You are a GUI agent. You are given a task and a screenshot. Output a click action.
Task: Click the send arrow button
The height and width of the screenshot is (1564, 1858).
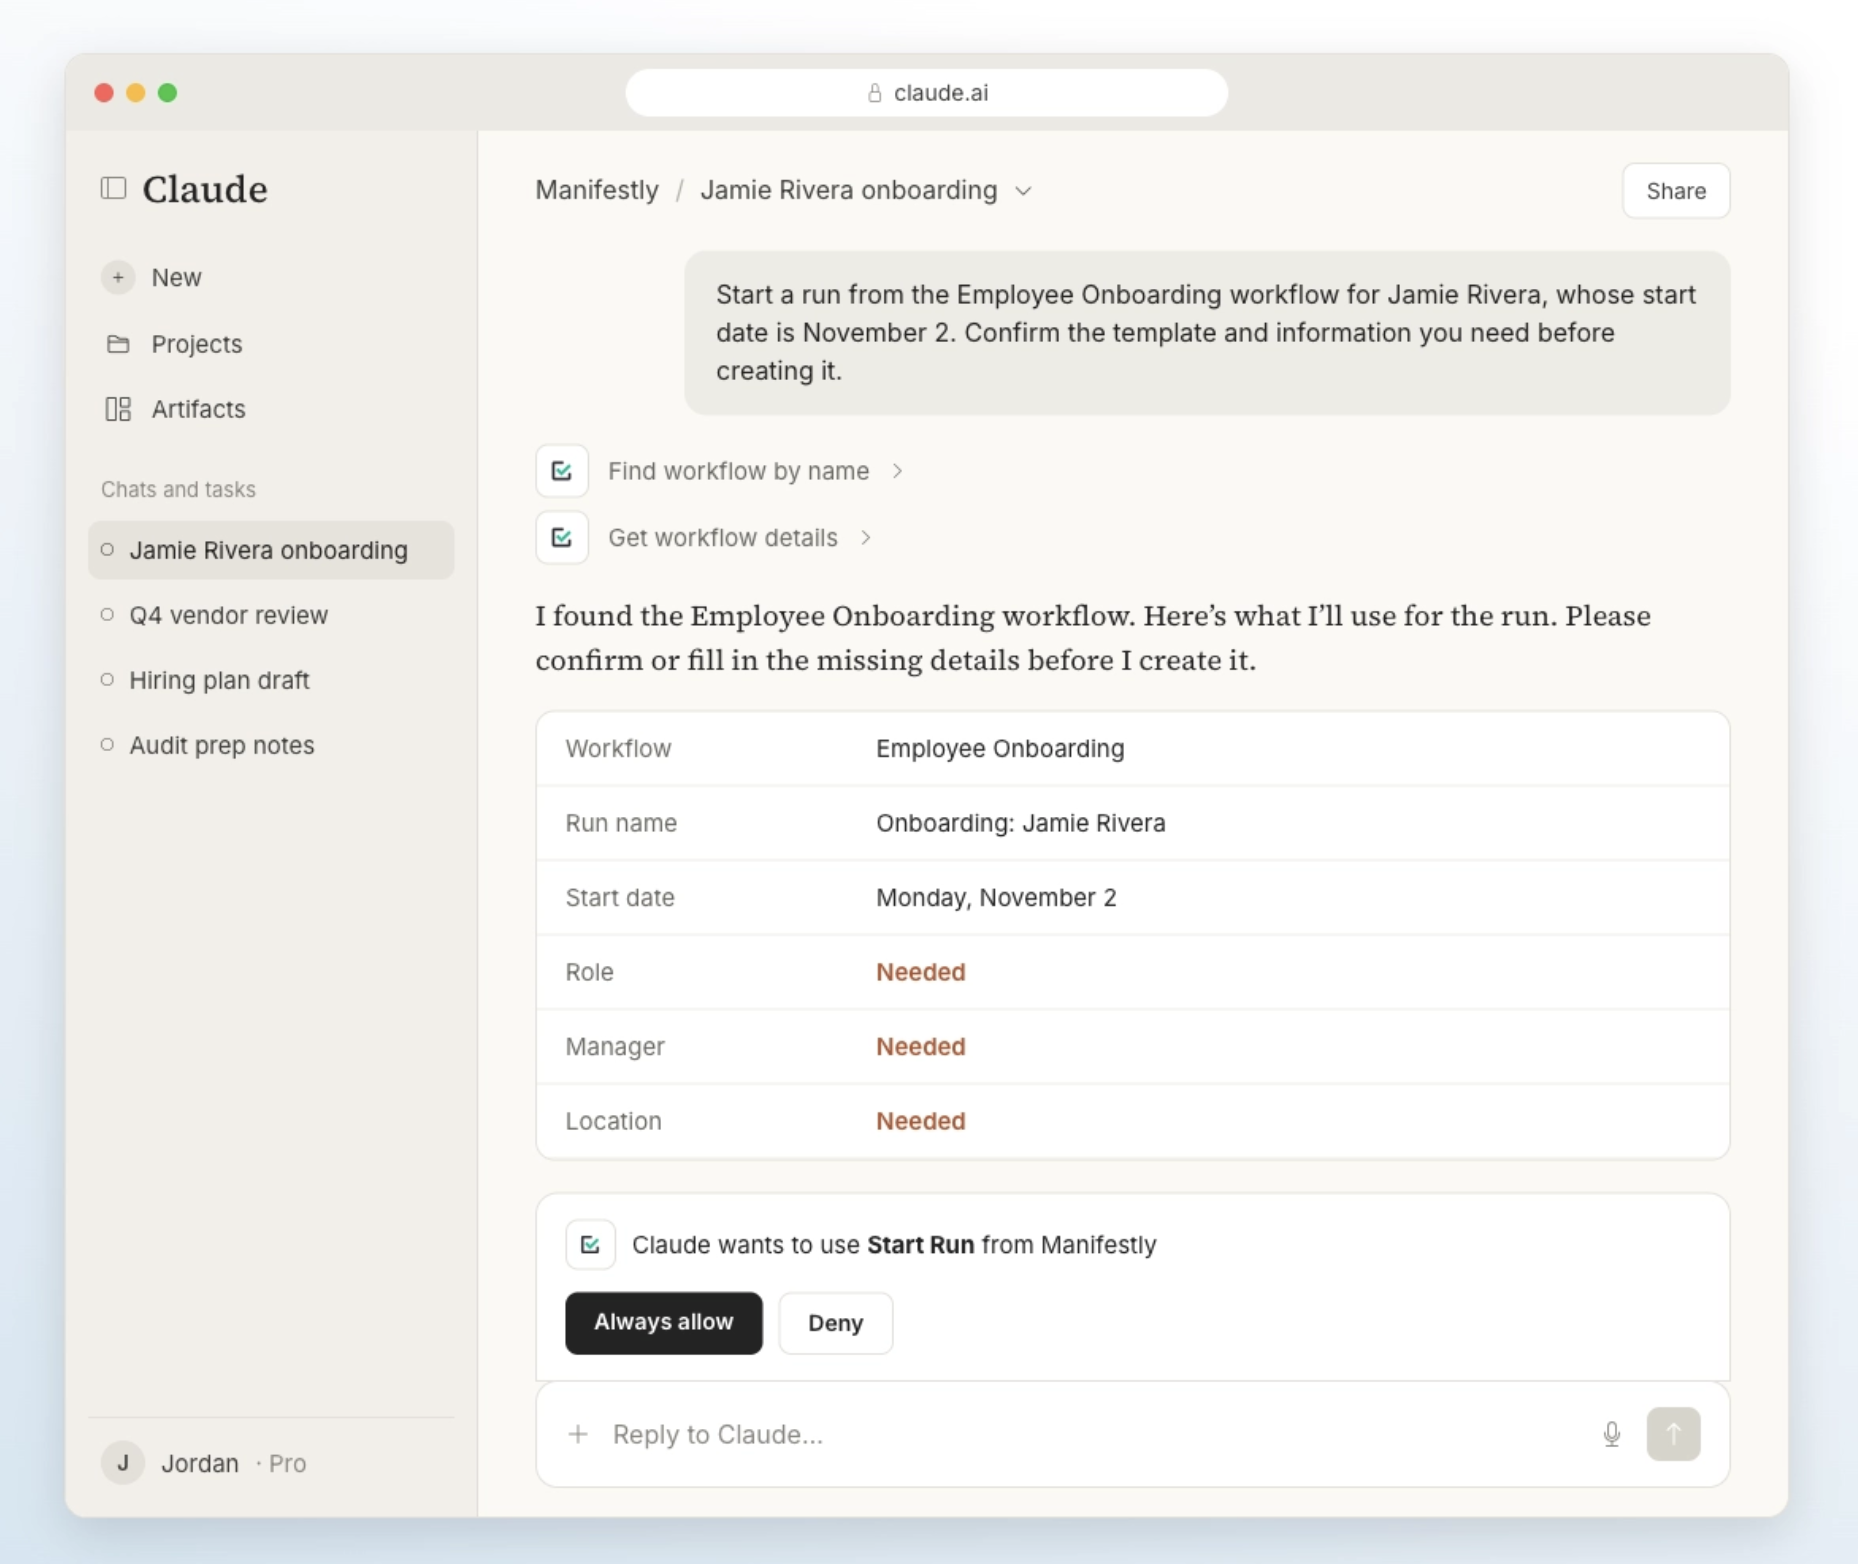tap(1674, 1434)
